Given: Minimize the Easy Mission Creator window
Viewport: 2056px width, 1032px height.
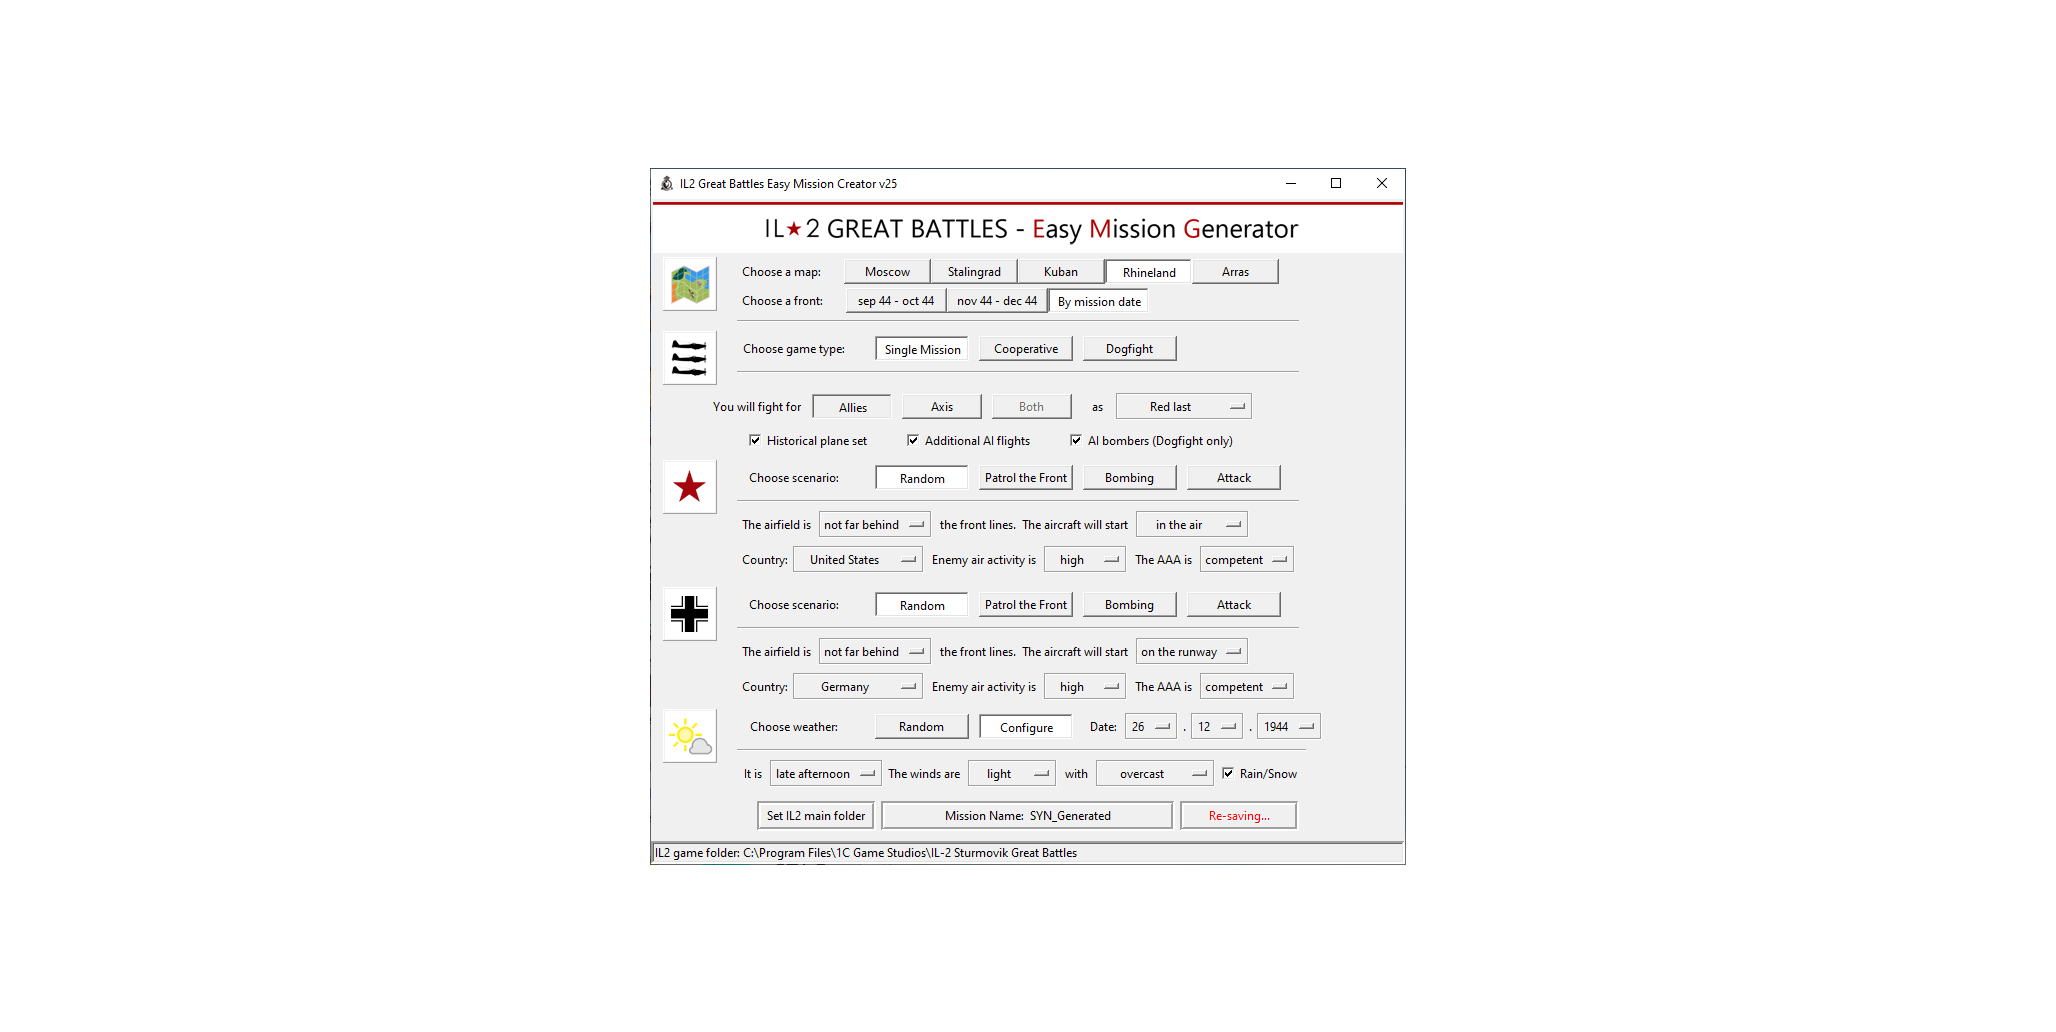Looking at the screenshot, I should point(1291,184).
